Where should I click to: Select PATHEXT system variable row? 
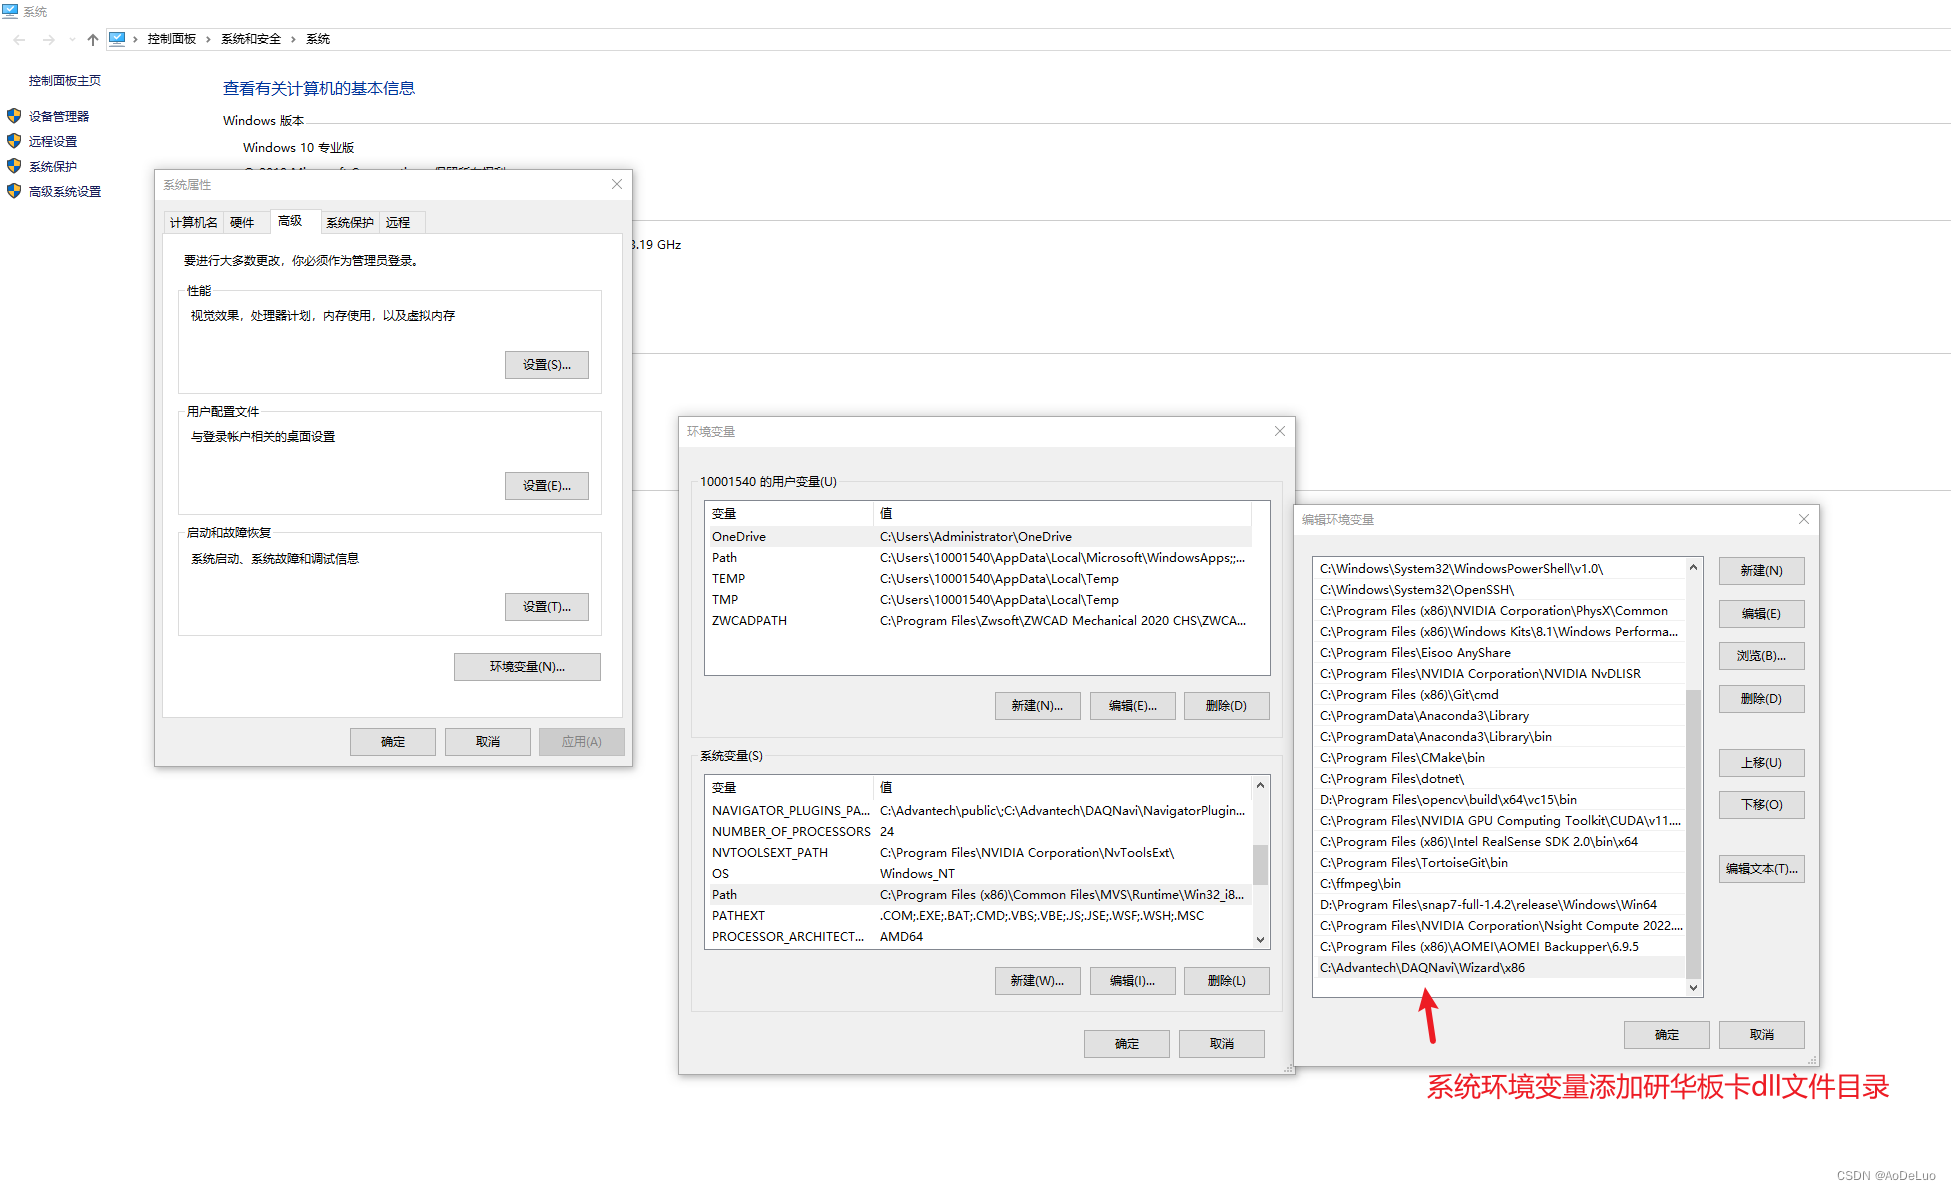pos(978,916)
